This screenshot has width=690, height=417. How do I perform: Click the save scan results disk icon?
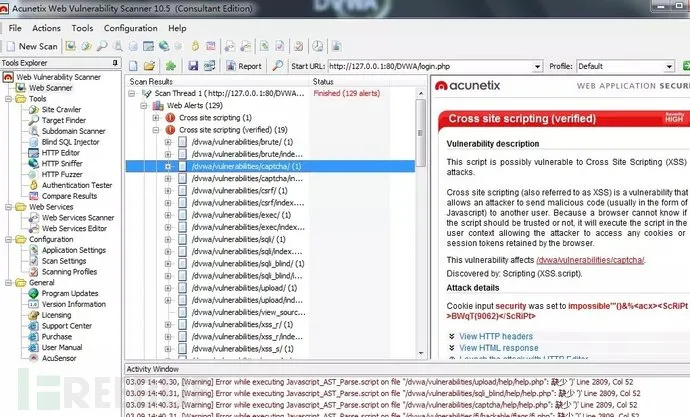coord(193,66)
